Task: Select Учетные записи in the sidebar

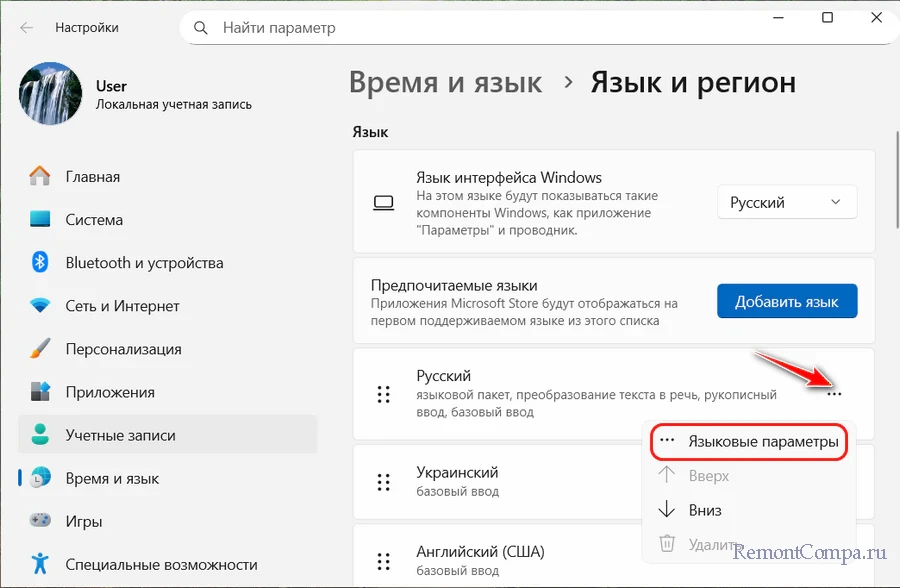Action: pyautogui.click(x=120, y=435)
